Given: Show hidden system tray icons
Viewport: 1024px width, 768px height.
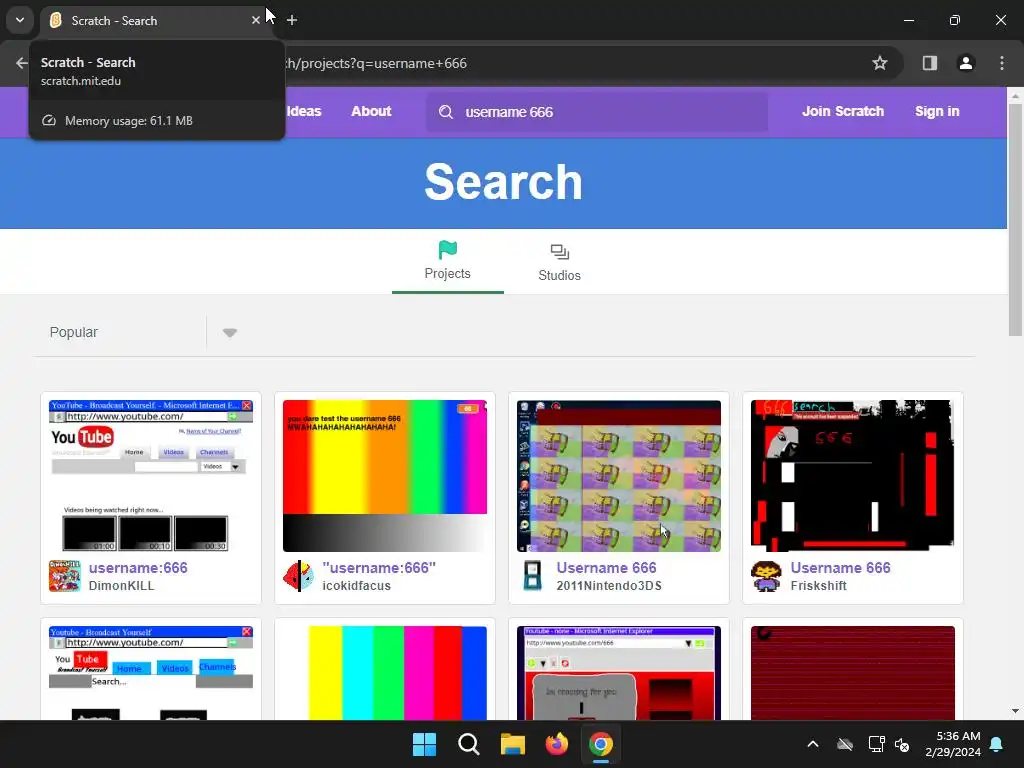Looking at the screenshot, I should click(x=813, y=744).
